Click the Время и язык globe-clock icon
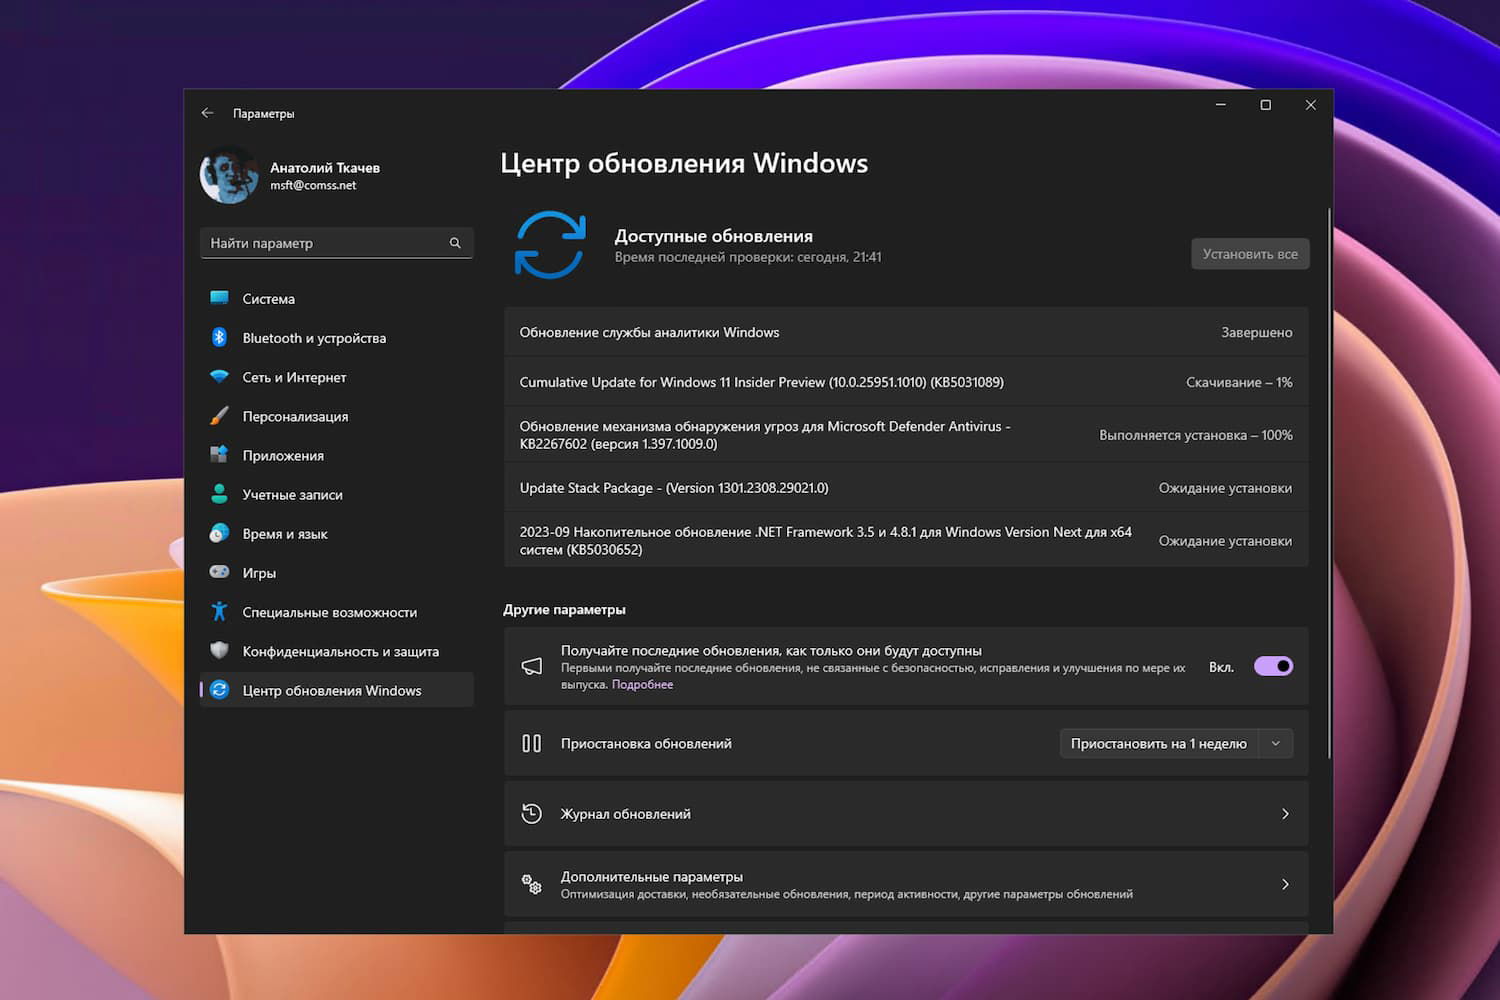This screenshot has width=1500, height=1000. pos(219,533)
